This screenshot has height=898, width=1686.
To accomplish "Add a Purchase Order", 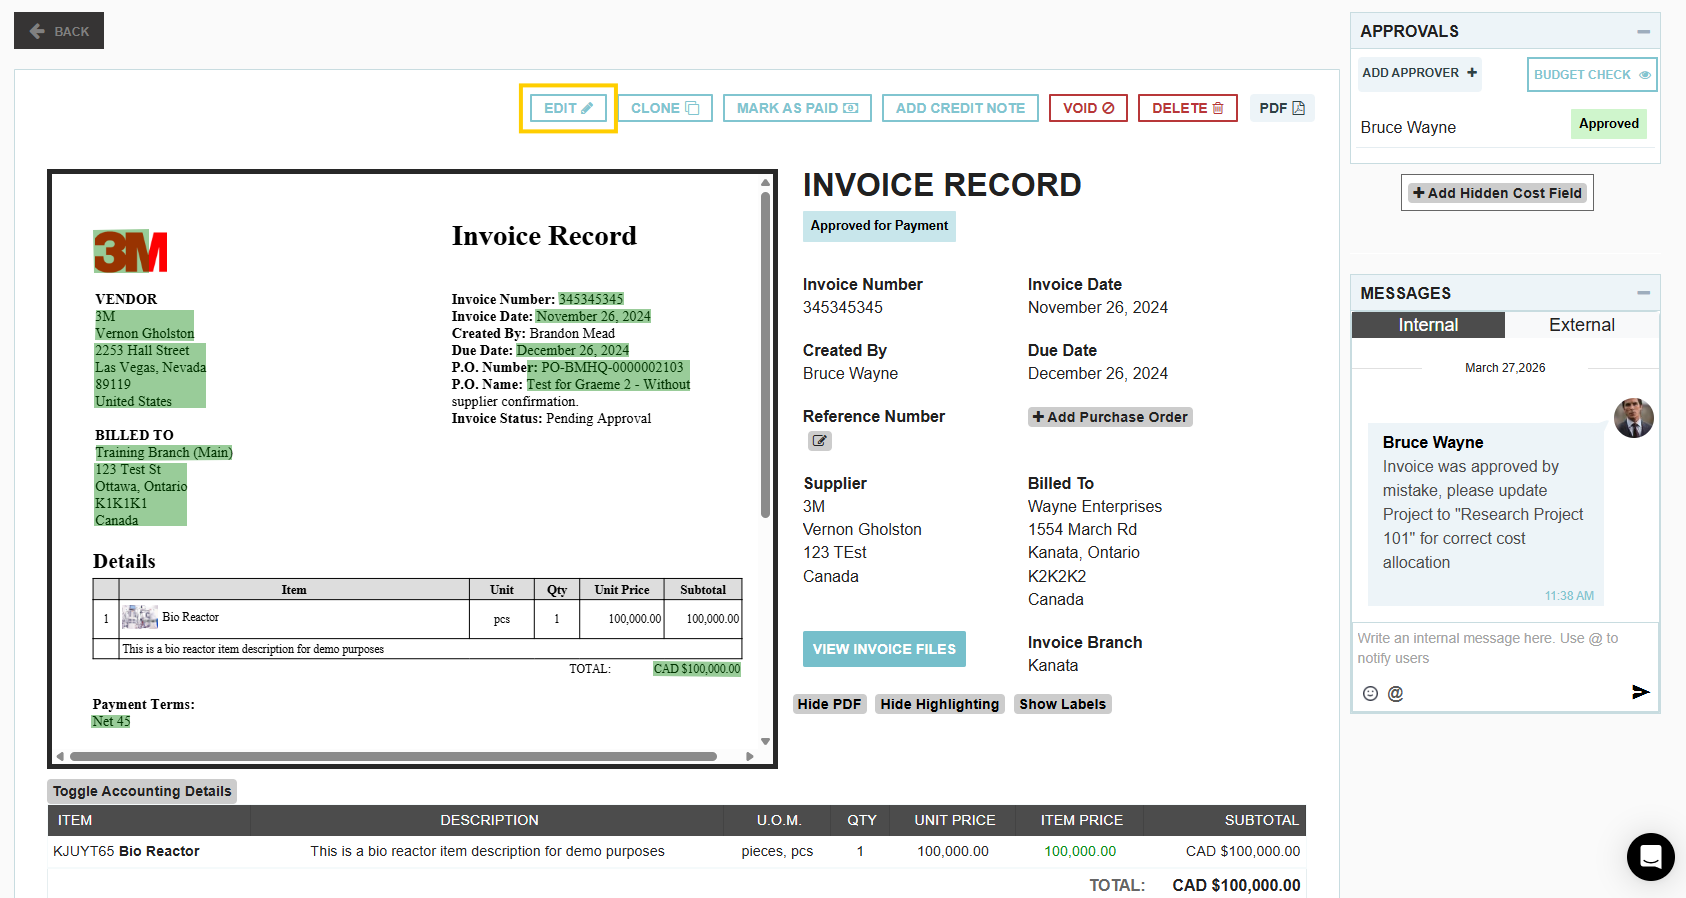I will 1110,417.
